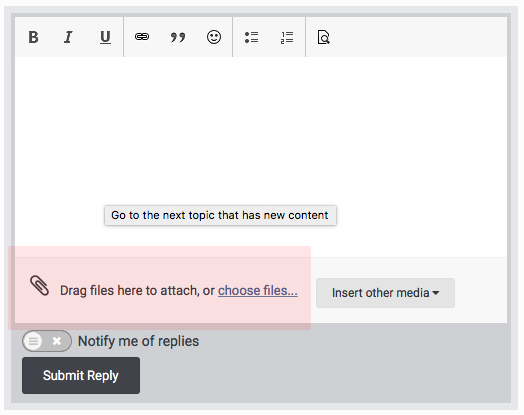524x415 pixels.
Task: Toggle bold formatting in the editor
Action: pyautogui.click(x=33, y=37)
